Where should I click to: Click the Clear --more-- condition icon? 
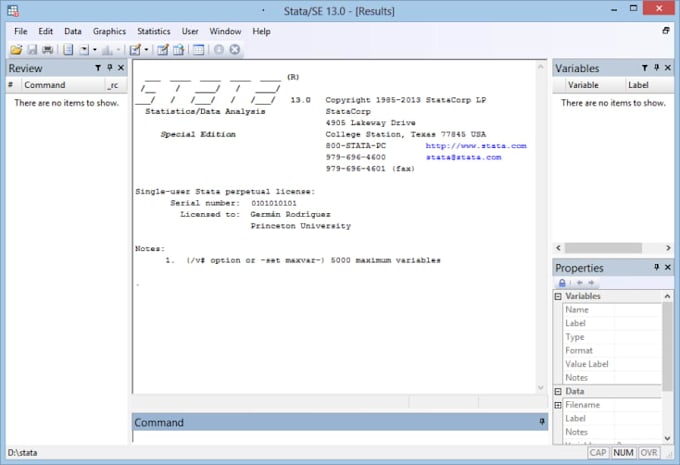click(219, 50)
